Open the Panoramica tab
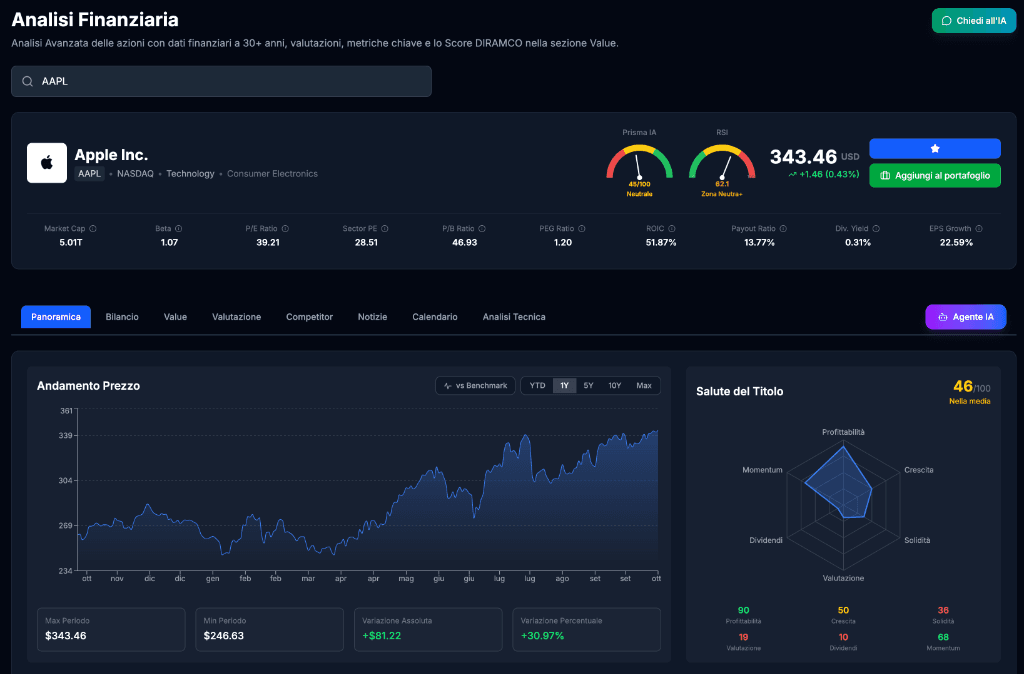1024x674 pixels. (56, 317)
